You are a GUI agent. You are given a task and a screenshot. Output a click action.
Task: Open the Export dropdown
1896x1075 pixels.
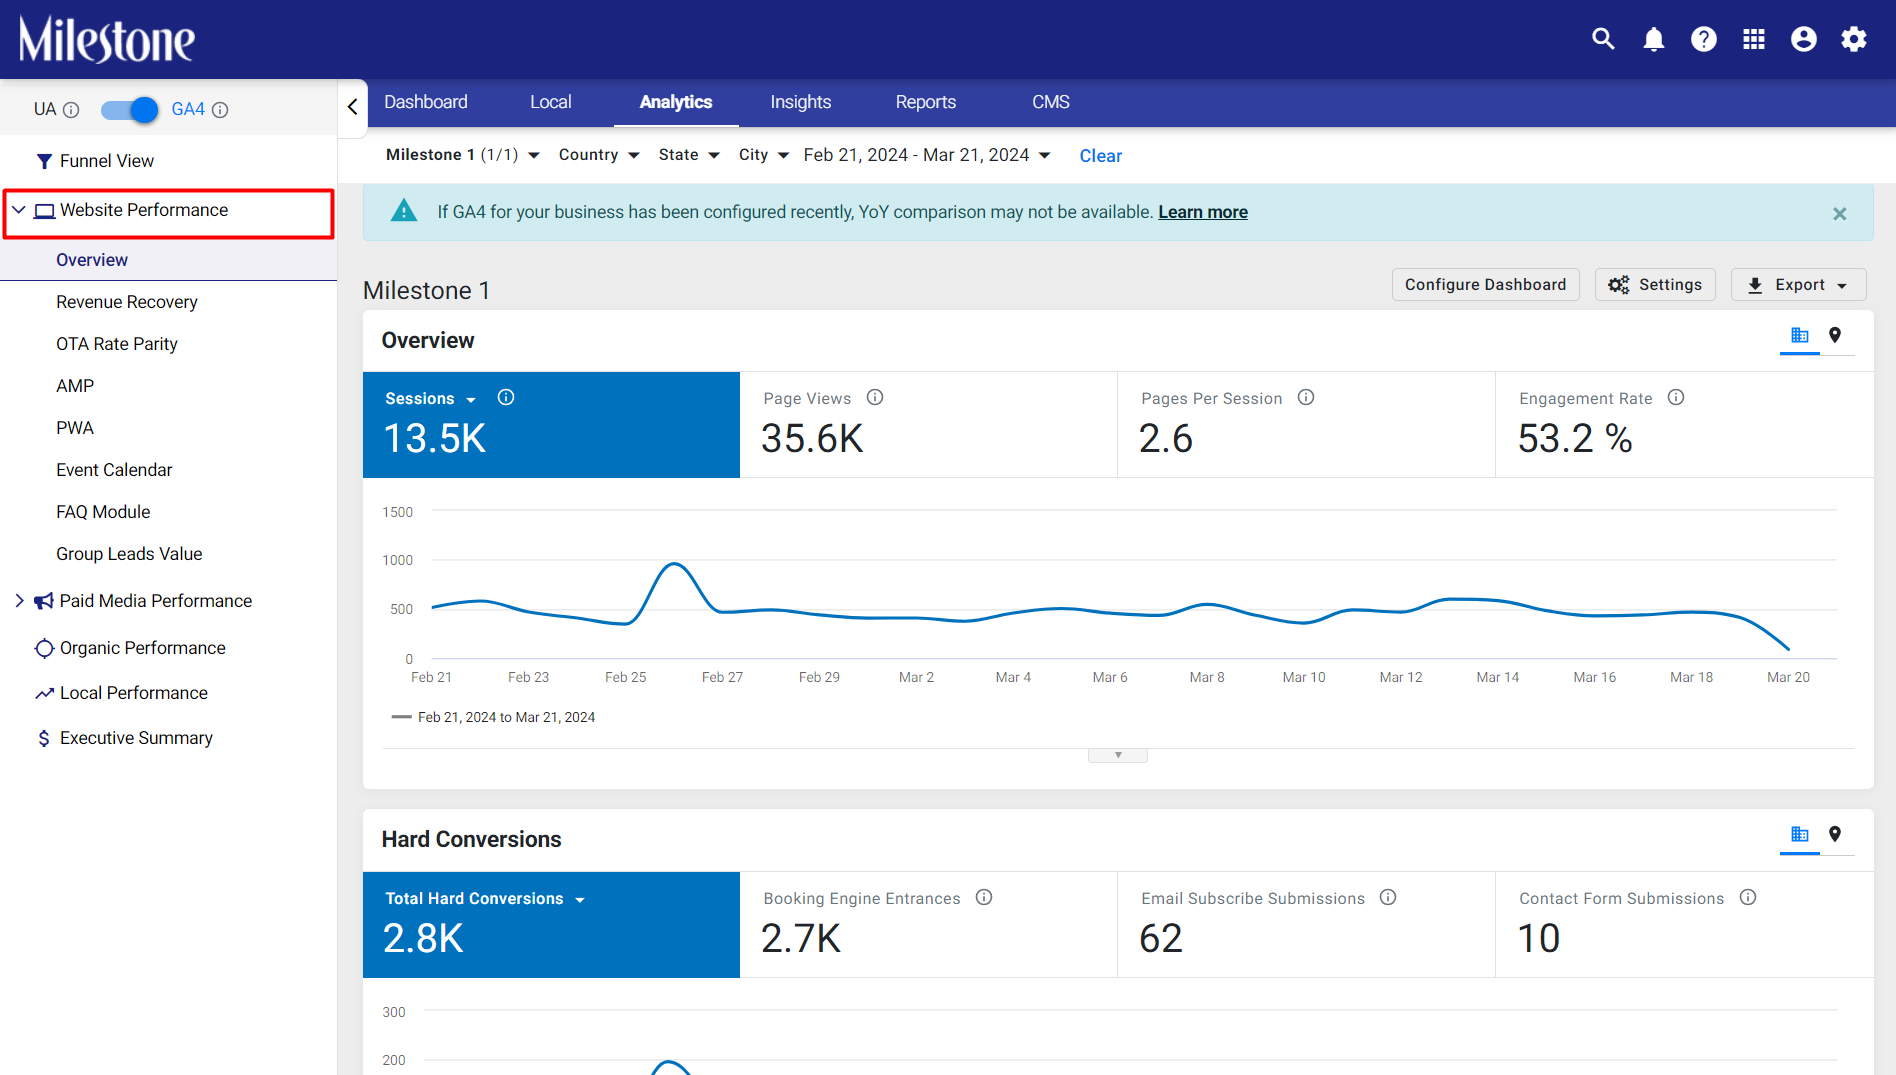point(1799,285)
